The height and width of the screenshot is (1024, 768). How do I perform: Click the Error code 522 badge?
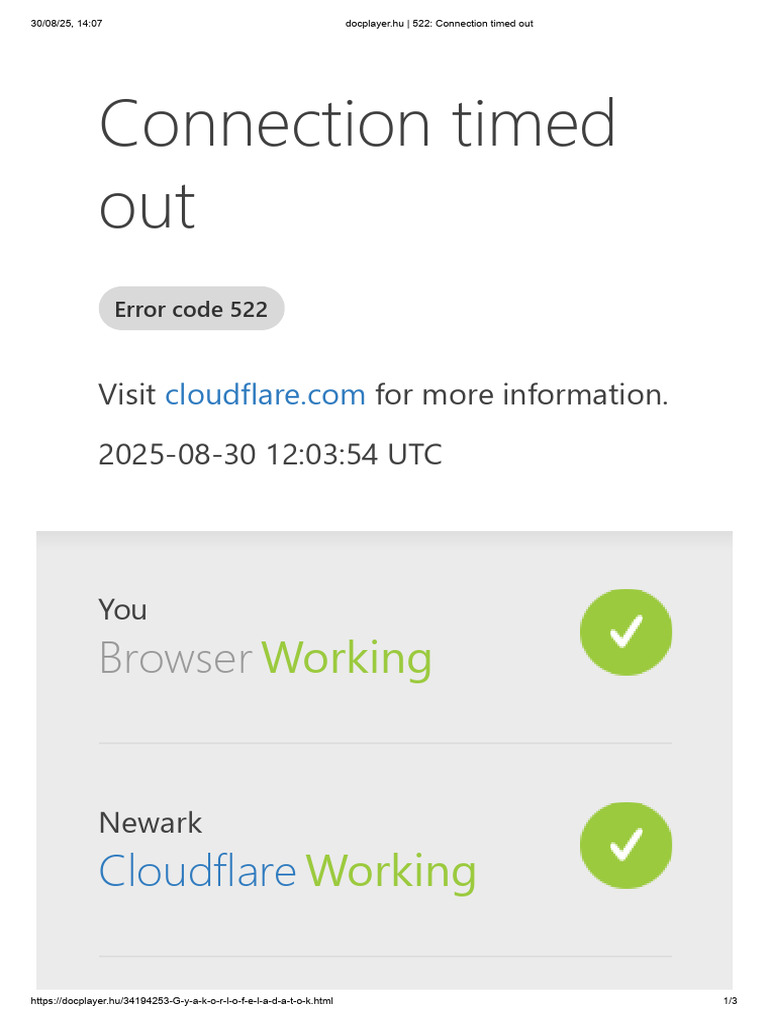tap(191, 309)
